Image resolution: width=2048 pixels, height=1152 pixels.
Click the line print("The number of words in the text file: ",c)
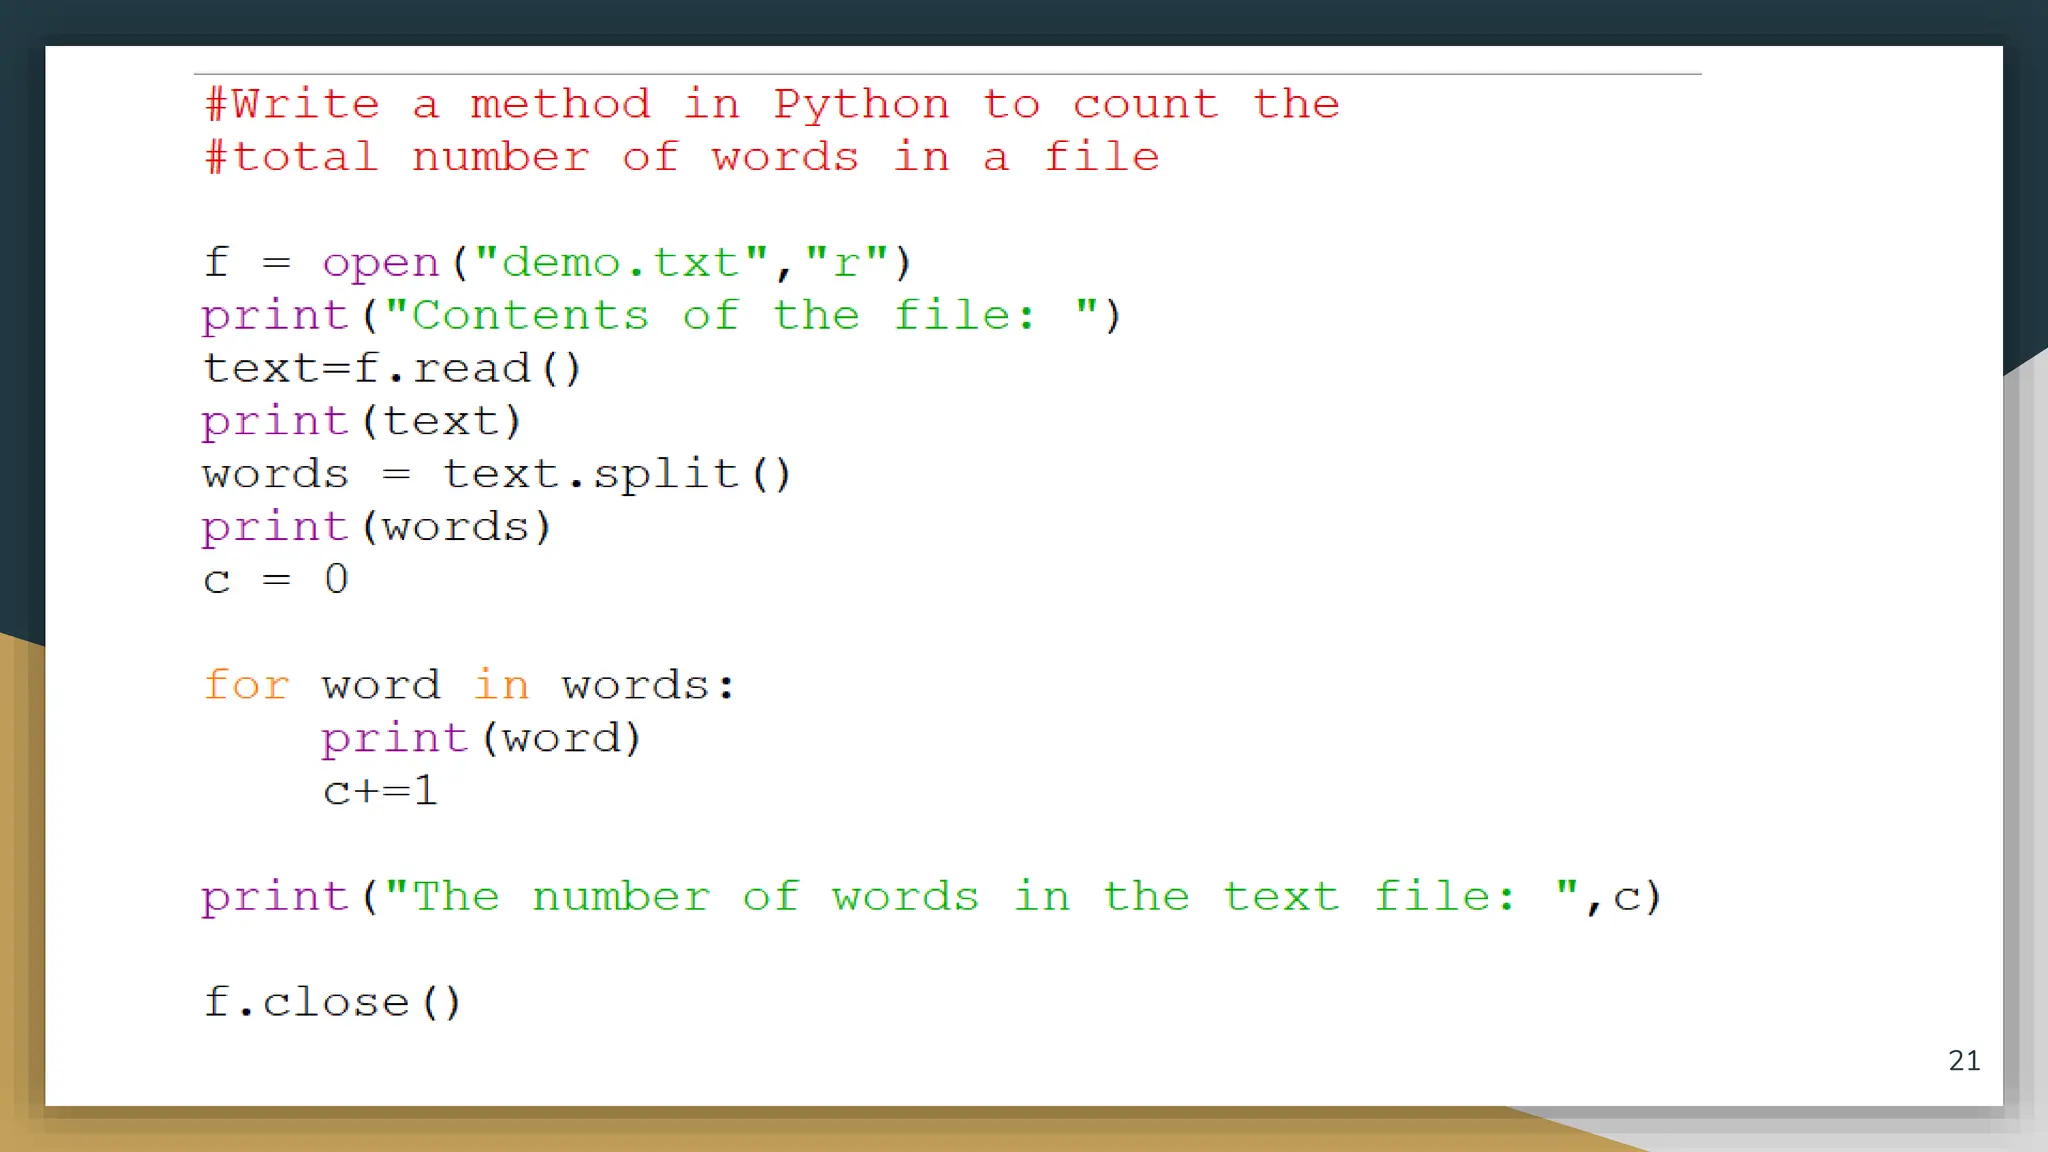tap(932, 897)
